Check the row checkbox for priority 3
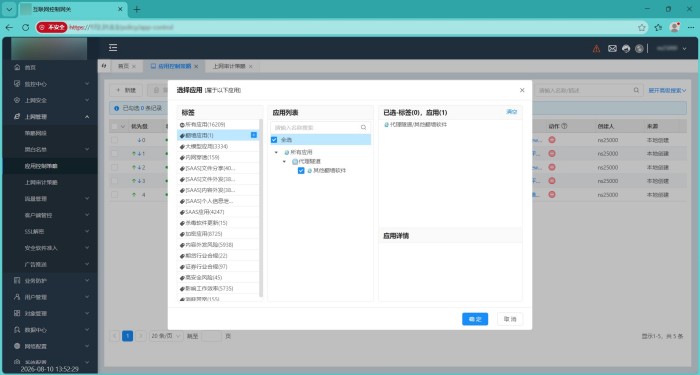700x375 pixels. point(115,181)
